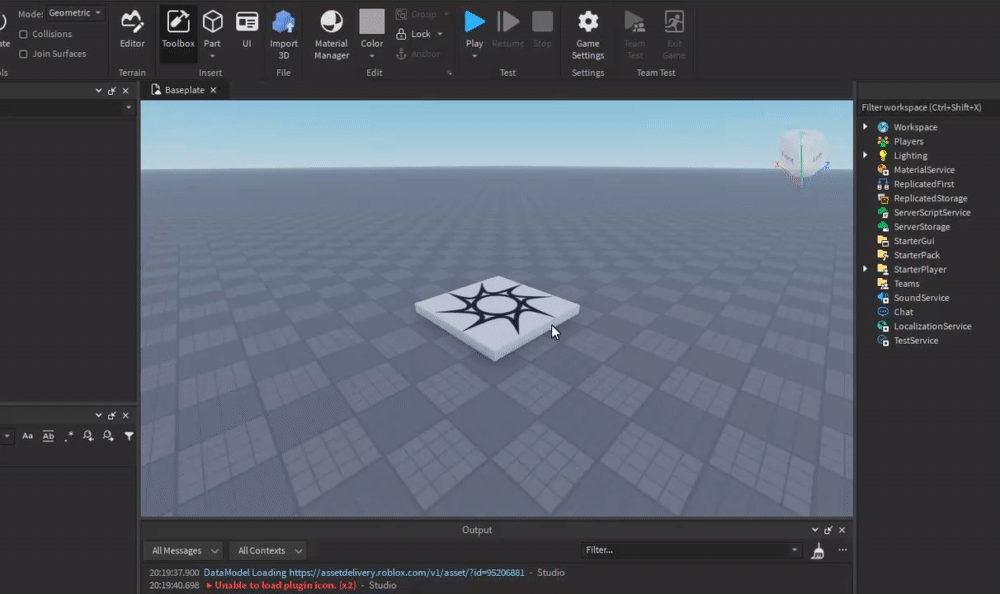This screenshot has width=1000, height=594.
Task: Click the Import 3D button
Action: (x=284, y=35)
